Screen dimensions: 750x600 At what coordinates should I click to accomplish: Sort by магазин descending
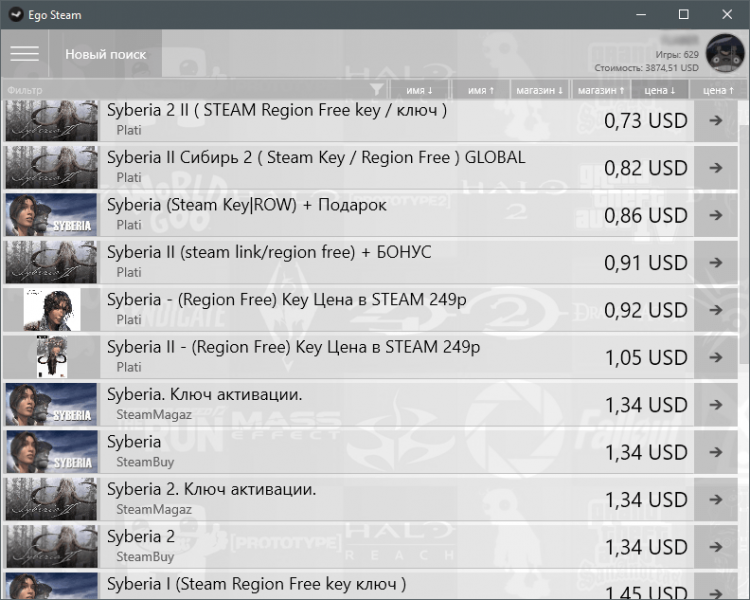(x=540, y=90)
